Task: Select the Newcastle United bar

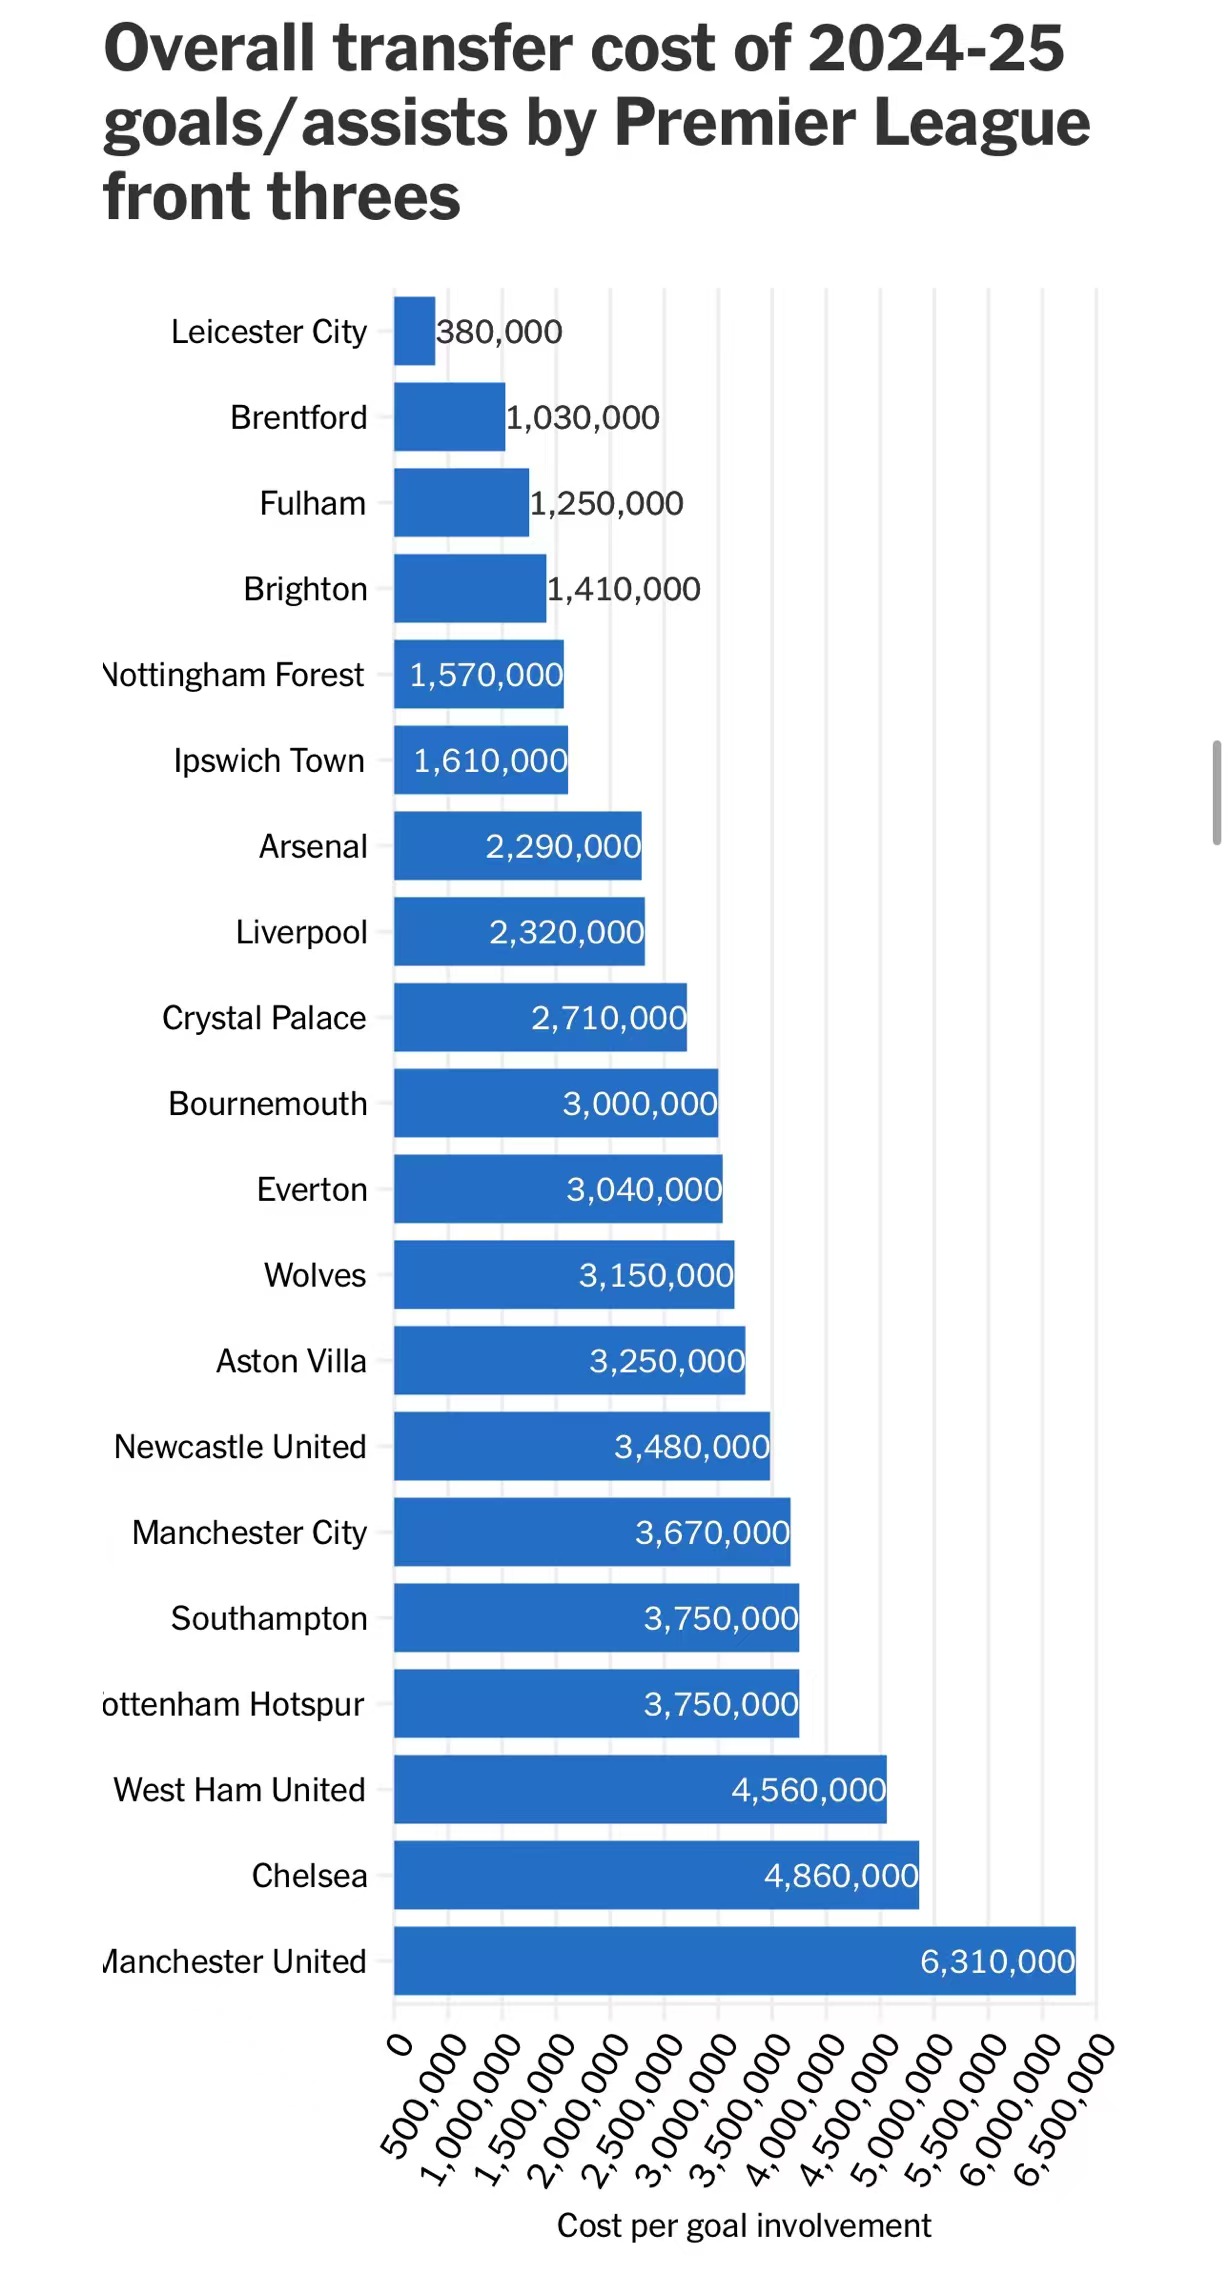Action: pos(581,1446)
